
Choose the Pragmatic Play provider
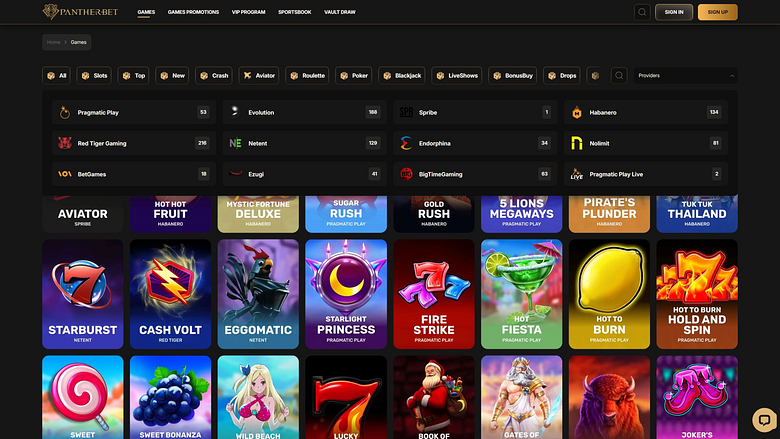(x=134, y=112)
